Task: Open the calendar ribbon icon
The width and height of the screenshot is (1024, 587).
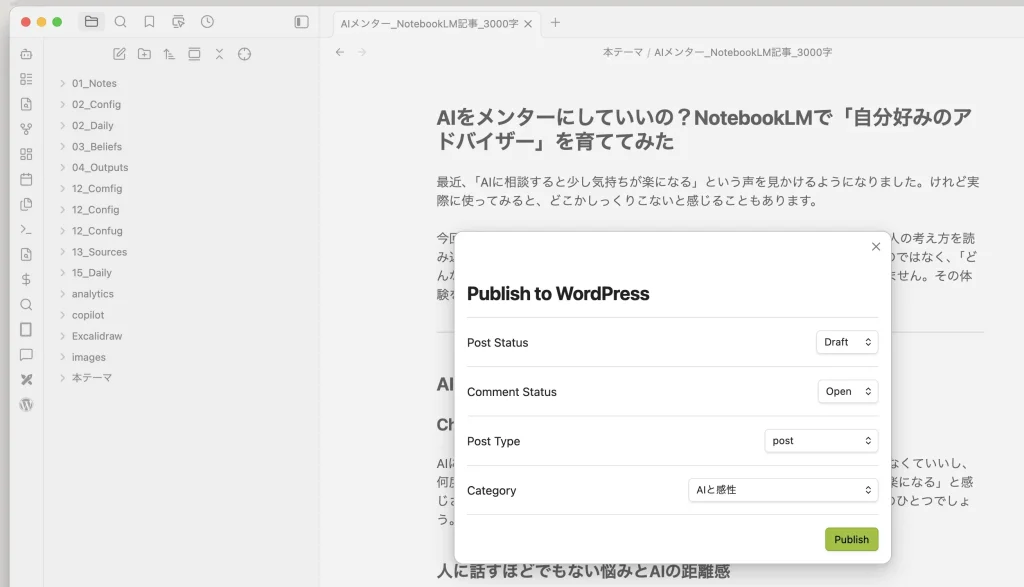Action: click(26, 179)
